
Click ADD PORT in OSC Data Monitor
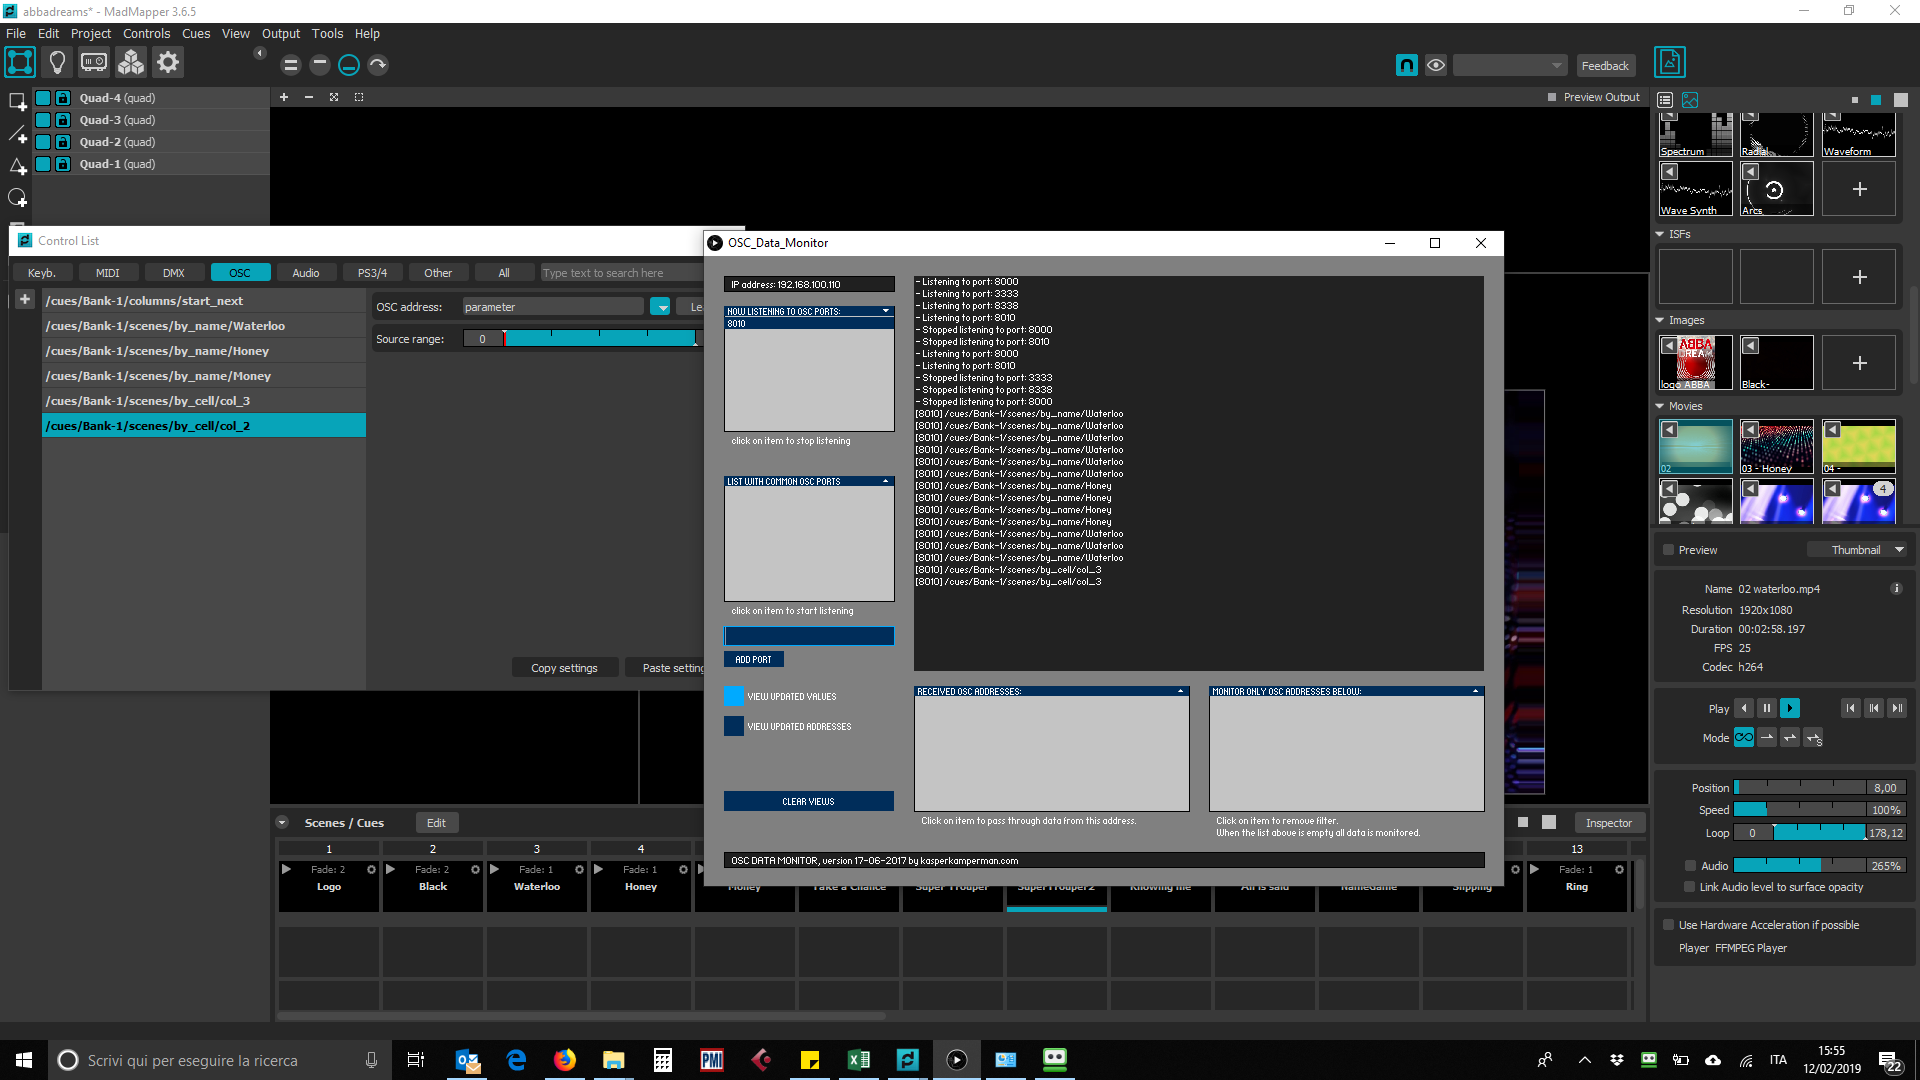click(x=754, y=659)
